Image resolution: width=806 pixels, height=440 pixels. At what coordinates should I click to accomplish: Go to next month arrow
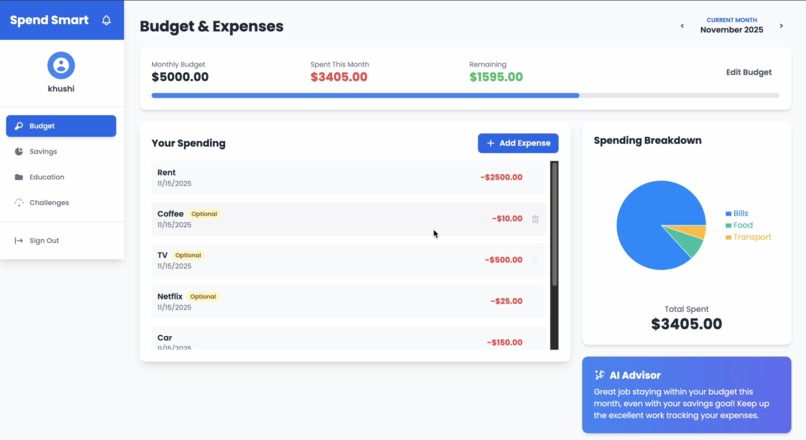click(781, 26)
